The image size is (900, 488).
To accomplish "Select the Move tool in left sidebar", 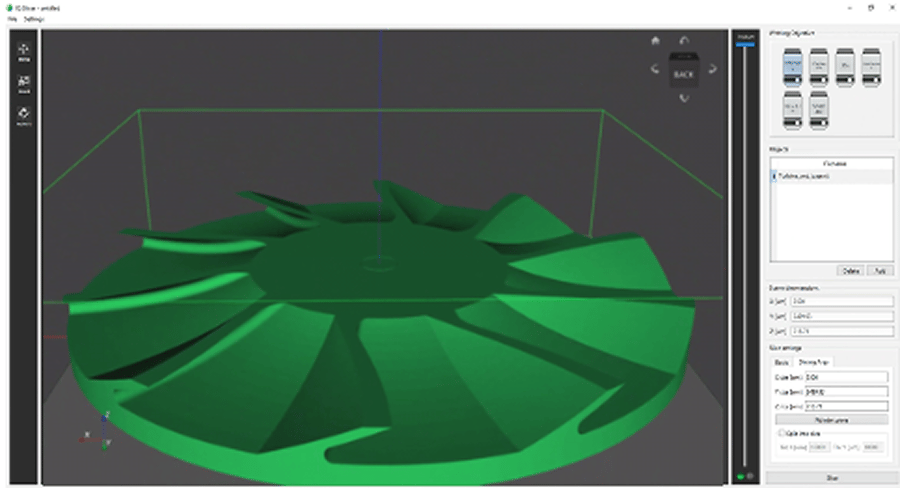I will pos(24,52).
